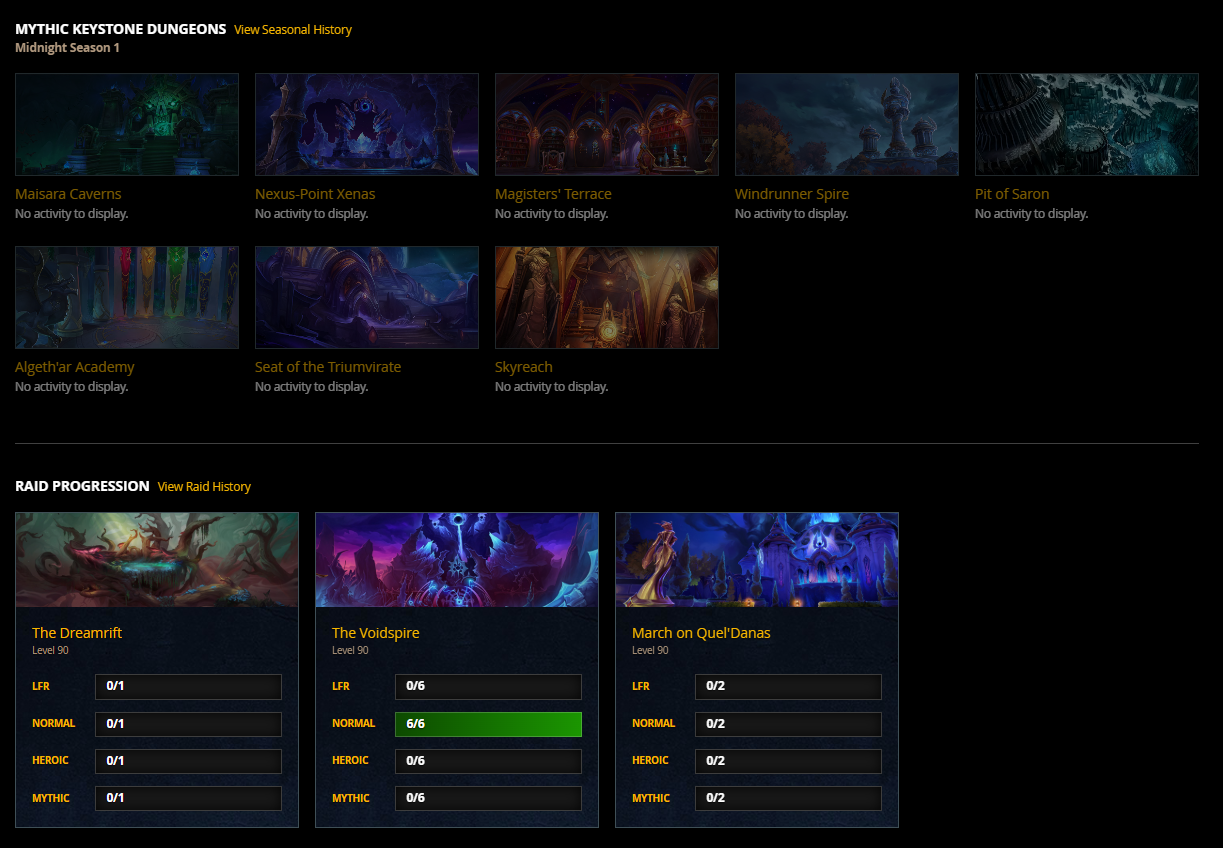Image resolution: width=1223 pixels, height=848 pixels.
Task: Click the Raid Progression heading
Action: click(82, 486)
